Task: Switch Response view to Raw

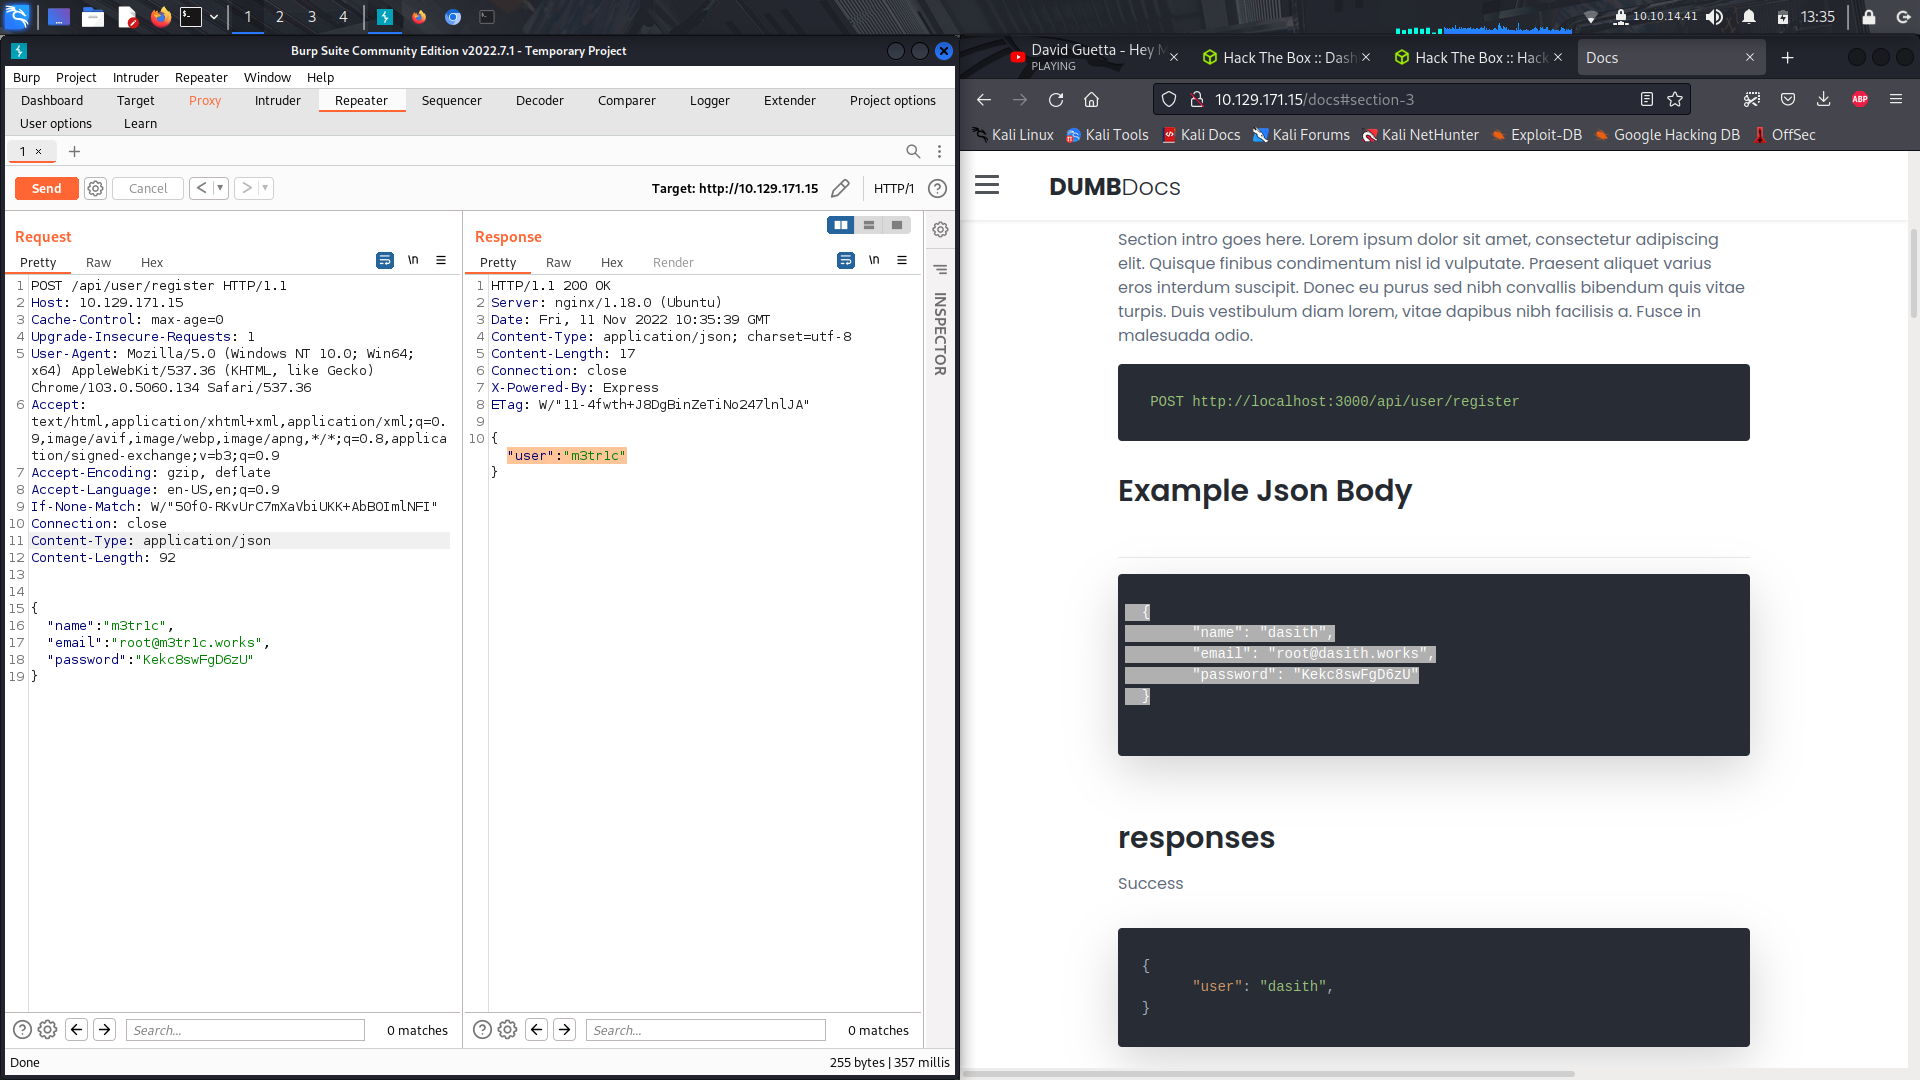Action: [558, 262]
